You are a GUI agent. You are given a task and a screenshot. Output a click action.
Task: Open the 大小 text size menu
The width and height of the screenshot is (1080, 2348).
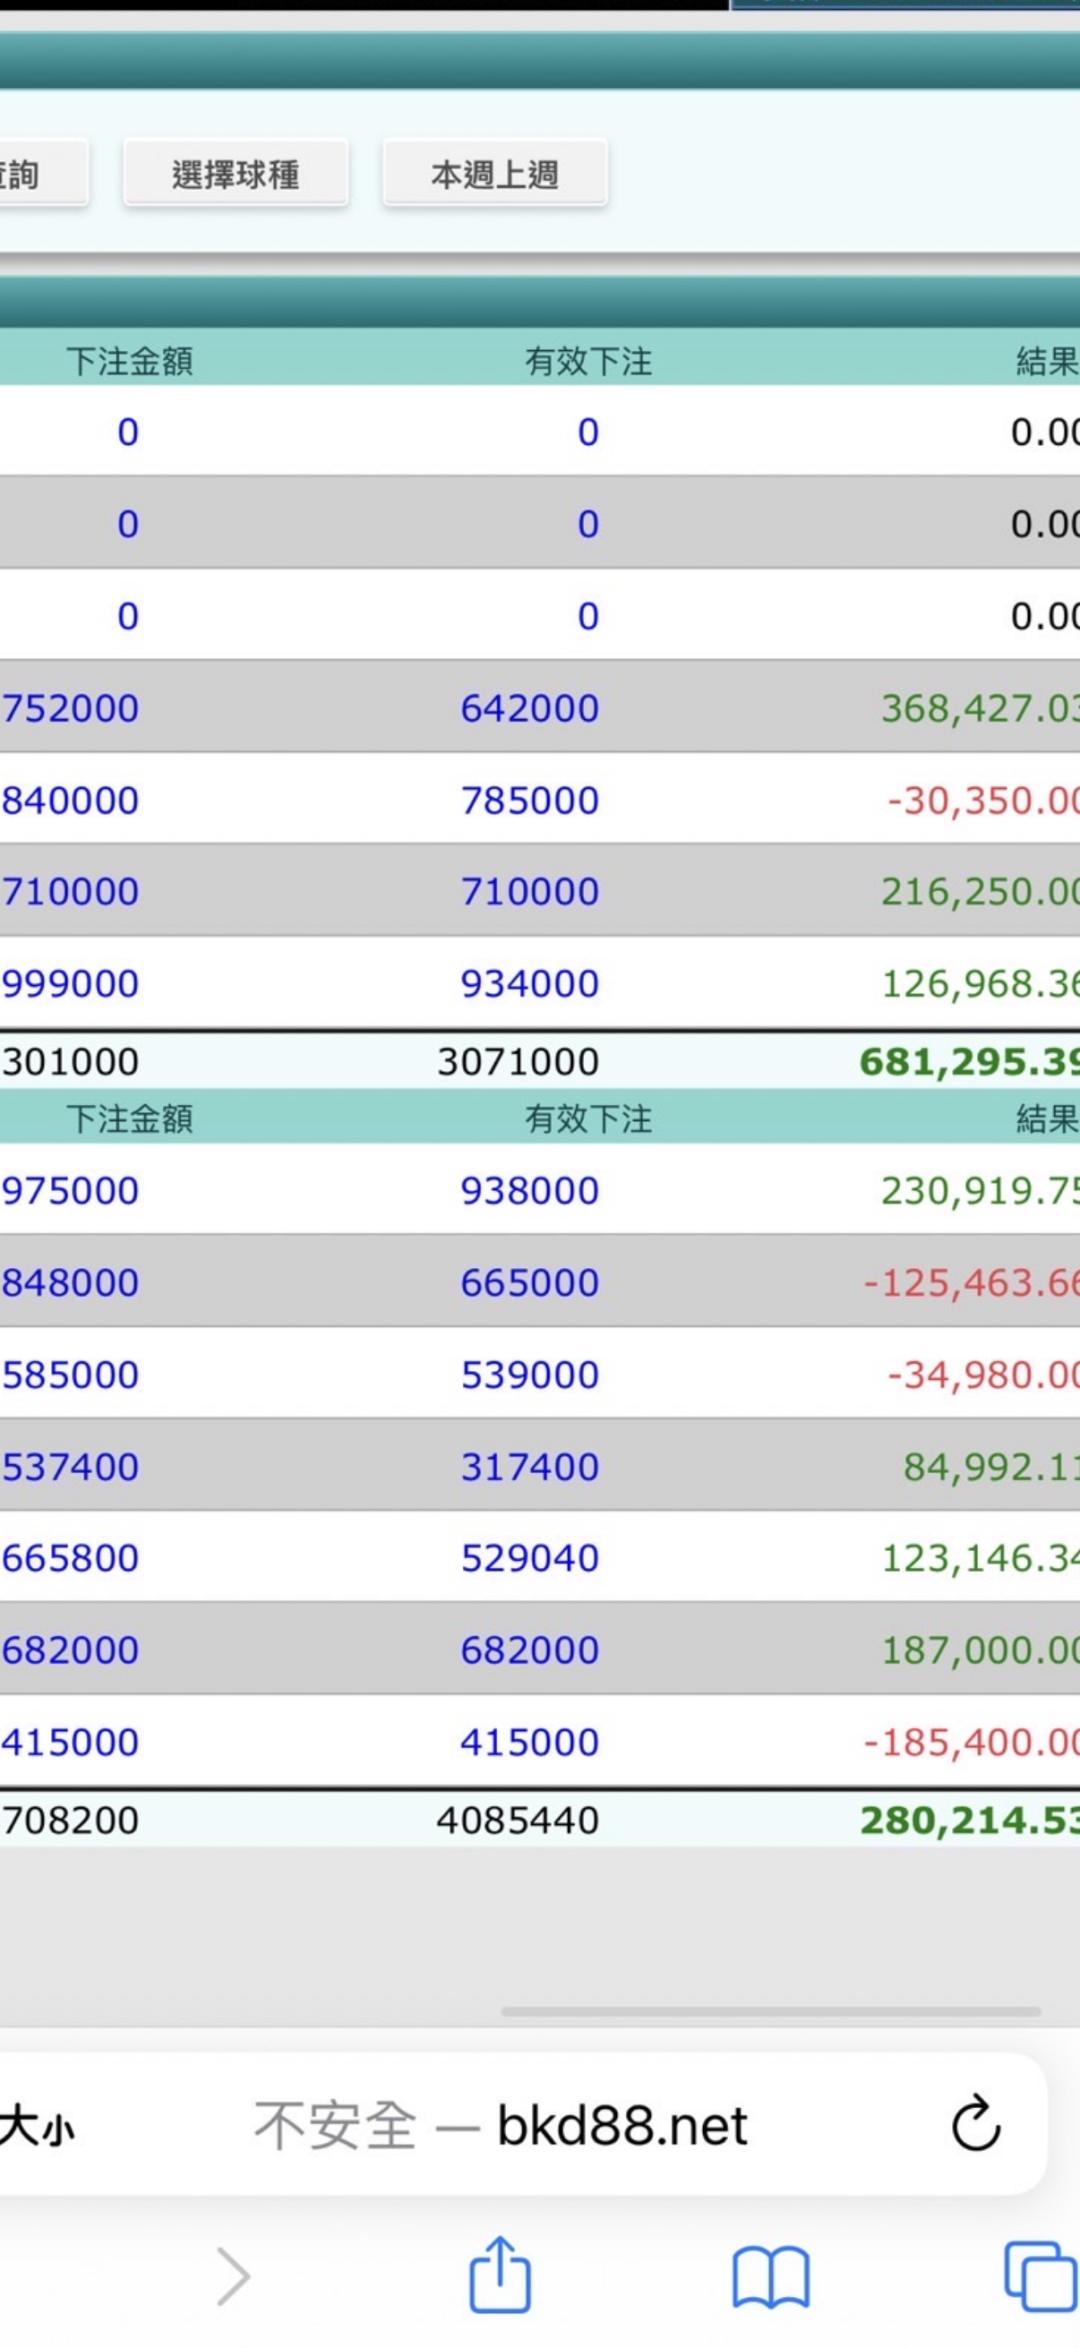click(x=37, y=2125)
